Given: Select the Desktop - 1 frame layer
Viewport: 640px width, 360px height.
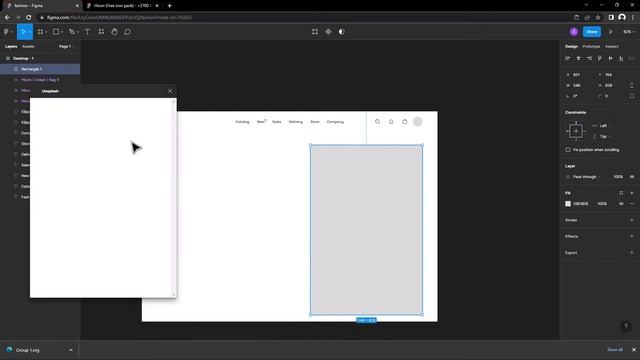Looking at the screenshot, I should point(40,58).
